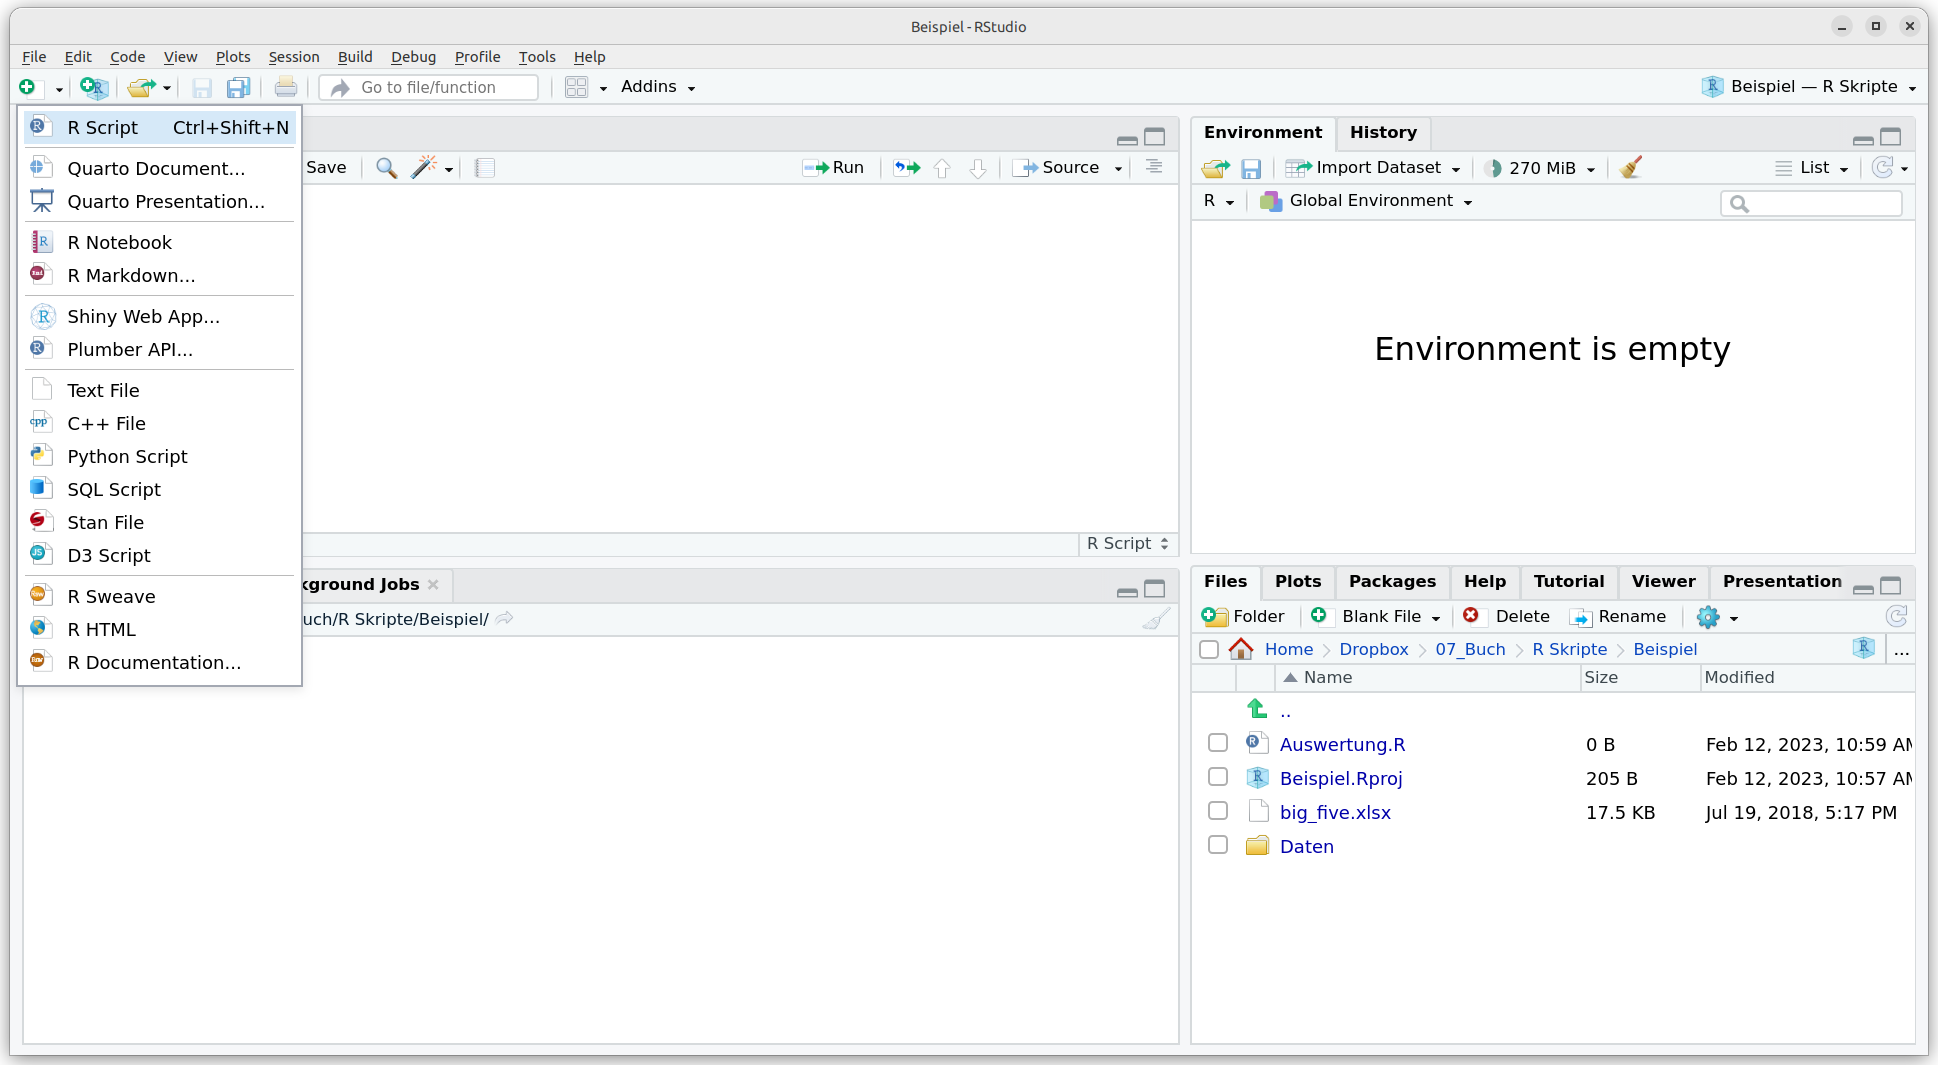The width and height of the screenshot is (1938, 1065).
Task: Click the go to parent directory arrow
Action: [1257, 709]
